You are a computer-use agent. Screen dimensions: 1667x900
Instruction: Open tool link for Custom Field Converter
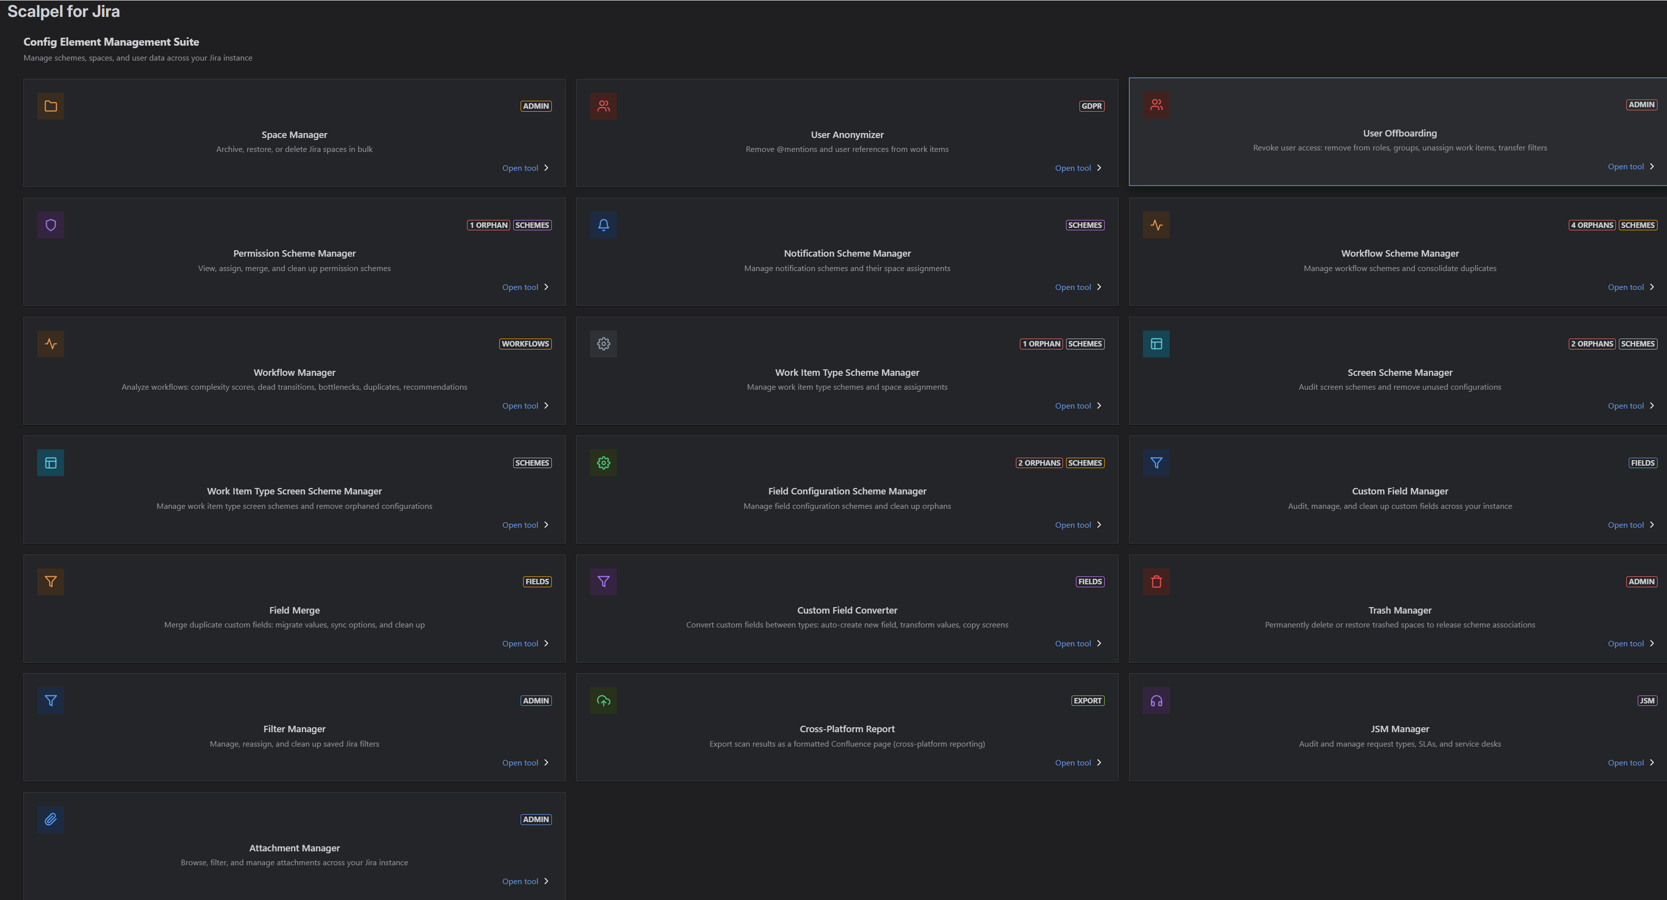click(1079, 644)
